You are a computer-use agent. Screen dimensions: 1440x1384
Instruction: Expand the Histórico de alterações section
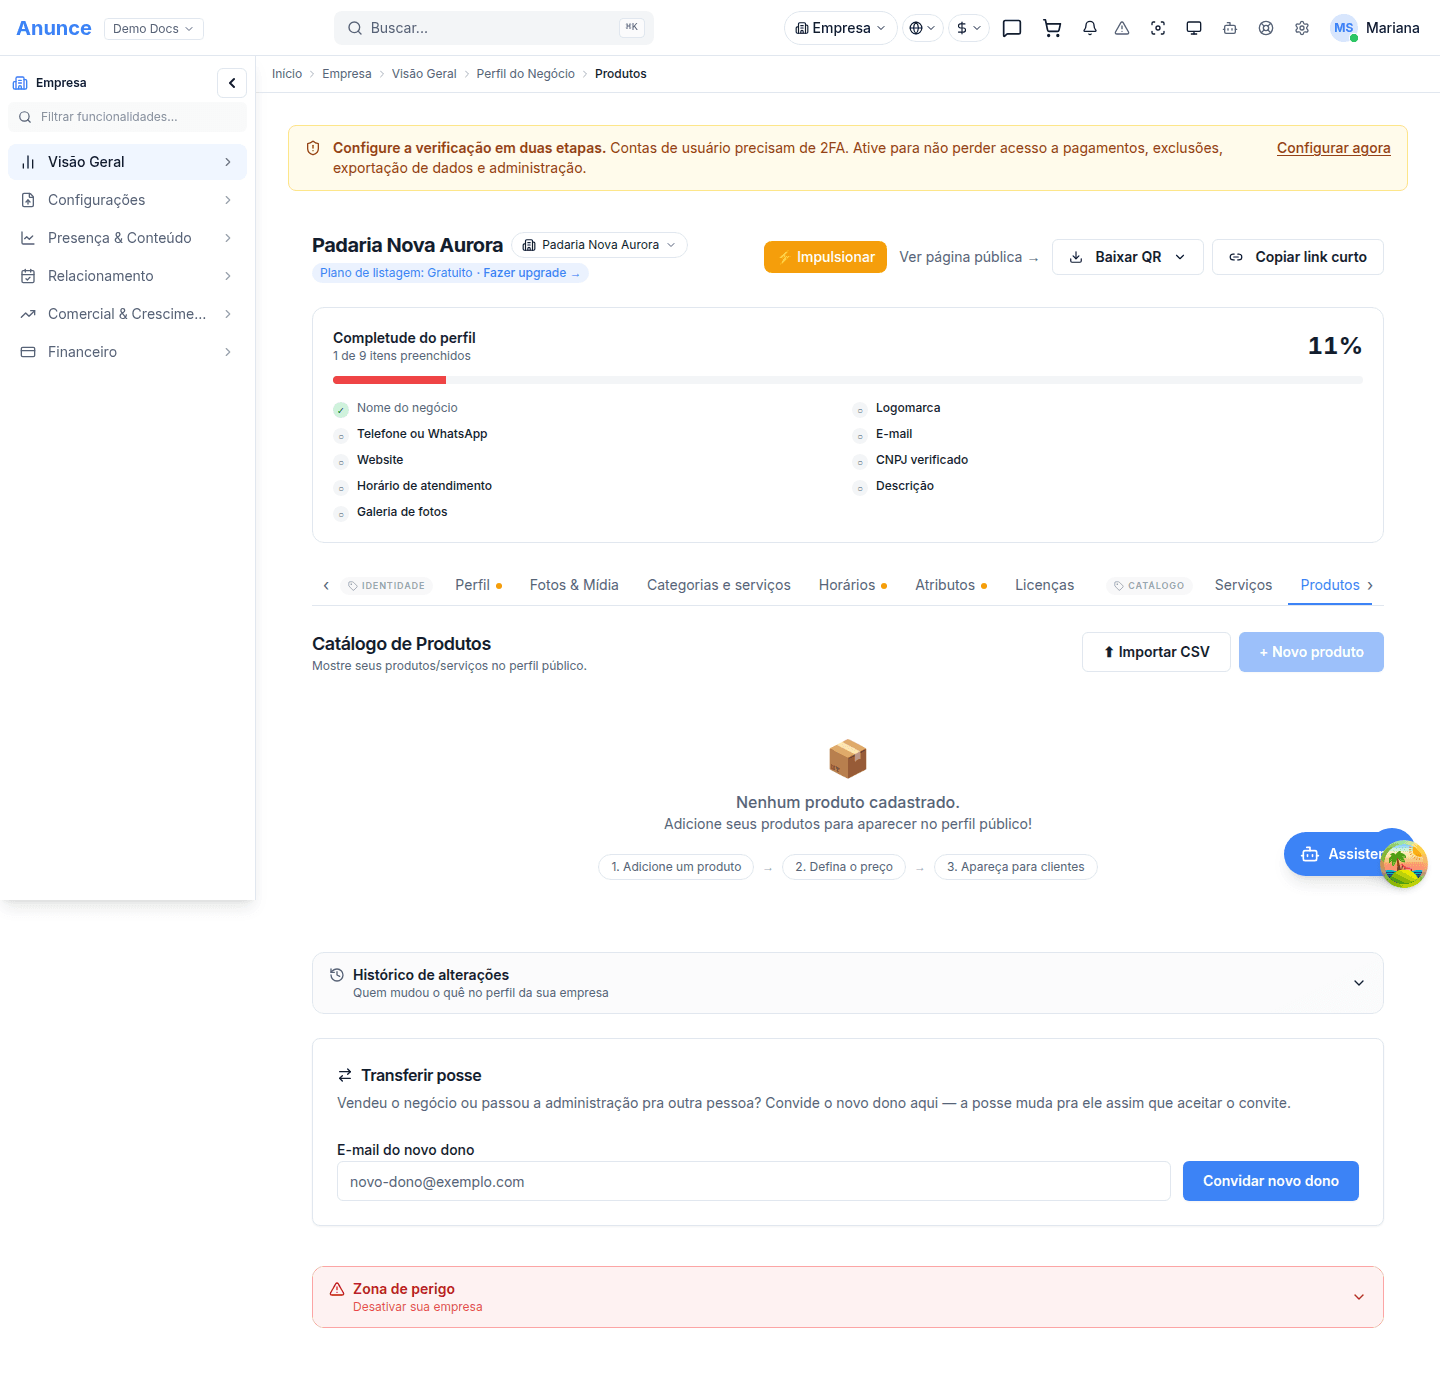tap(848, 983)
